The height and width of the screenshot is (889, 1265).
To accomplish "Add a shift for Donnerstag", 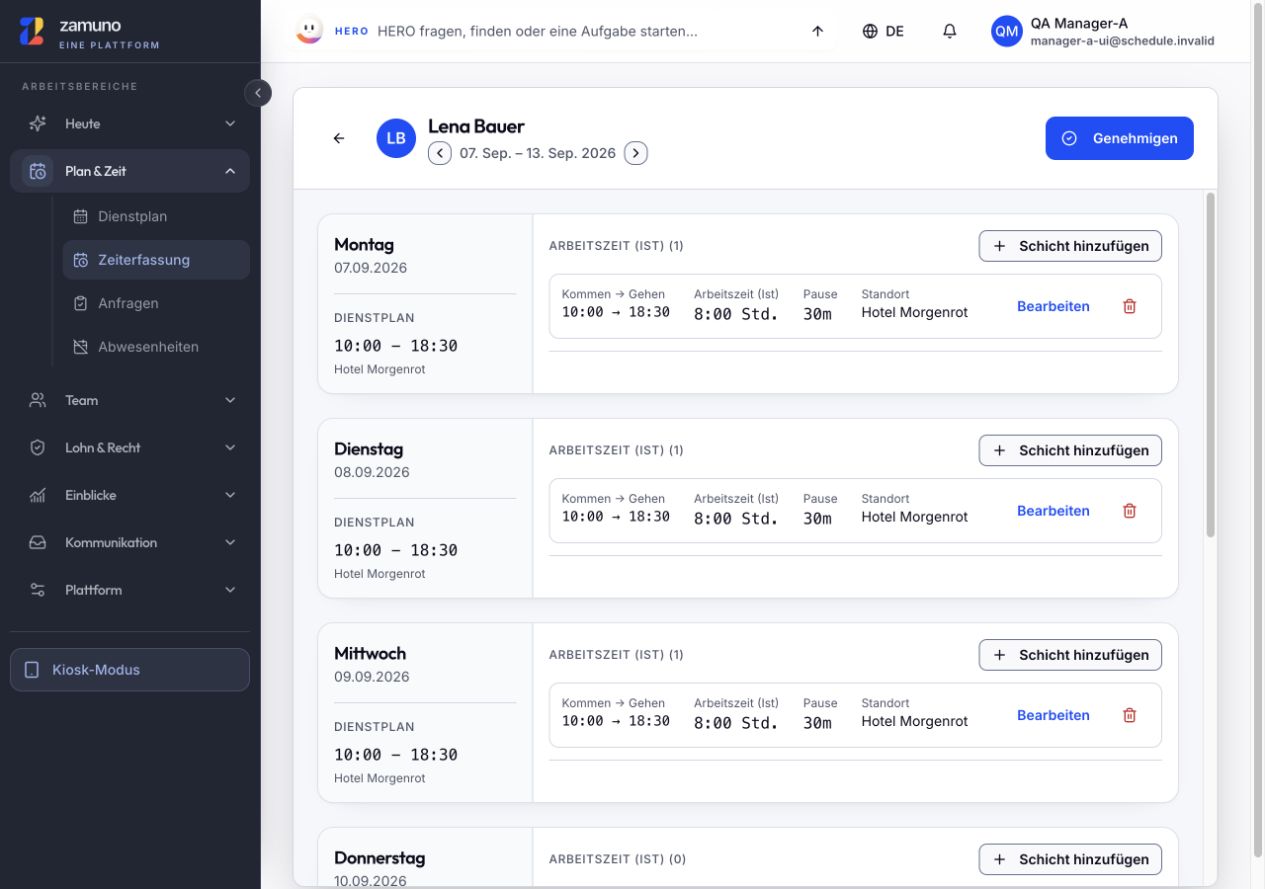I will point(1070,859).
